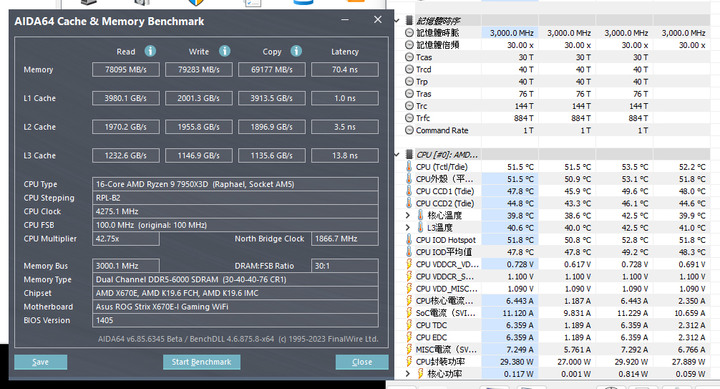The image size is (720, 389).
Task: Click the Save button
Action: pyautogui.click(x=40, y=362)
